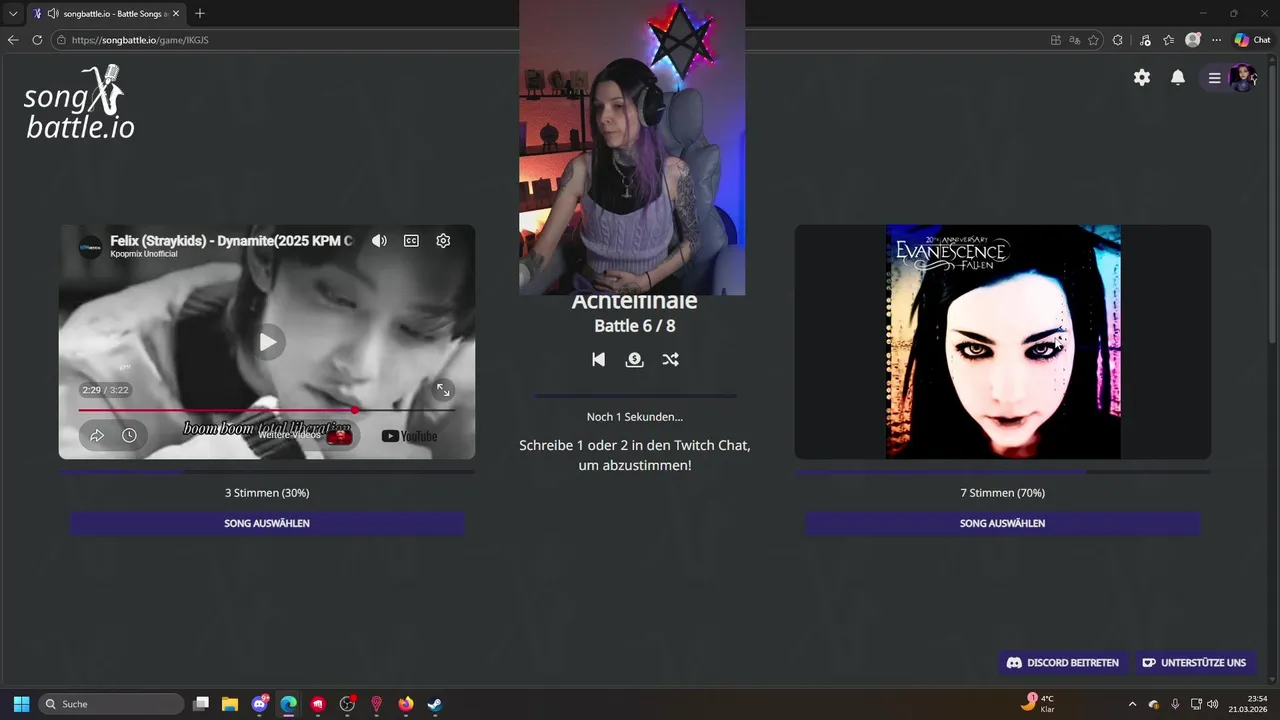This screenshot has width=1280, height=720.
Task: Open the video on YouTube via logo
Action: coord(410,436)
